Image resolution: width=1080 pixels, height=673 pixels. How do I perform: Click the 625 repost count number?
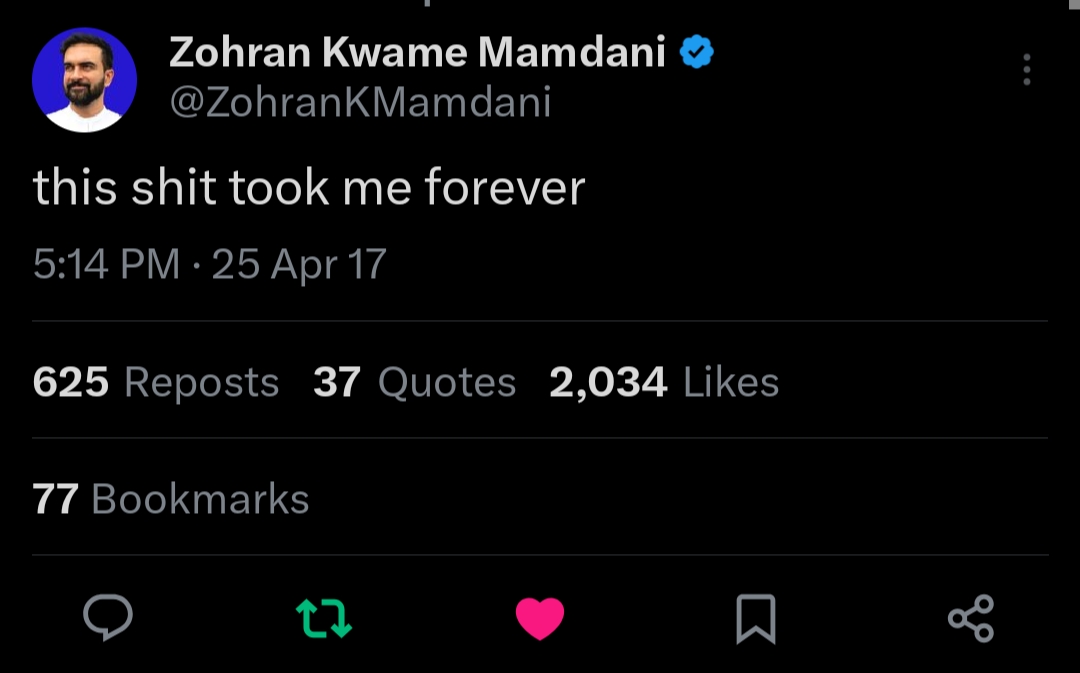coord(71,382)
